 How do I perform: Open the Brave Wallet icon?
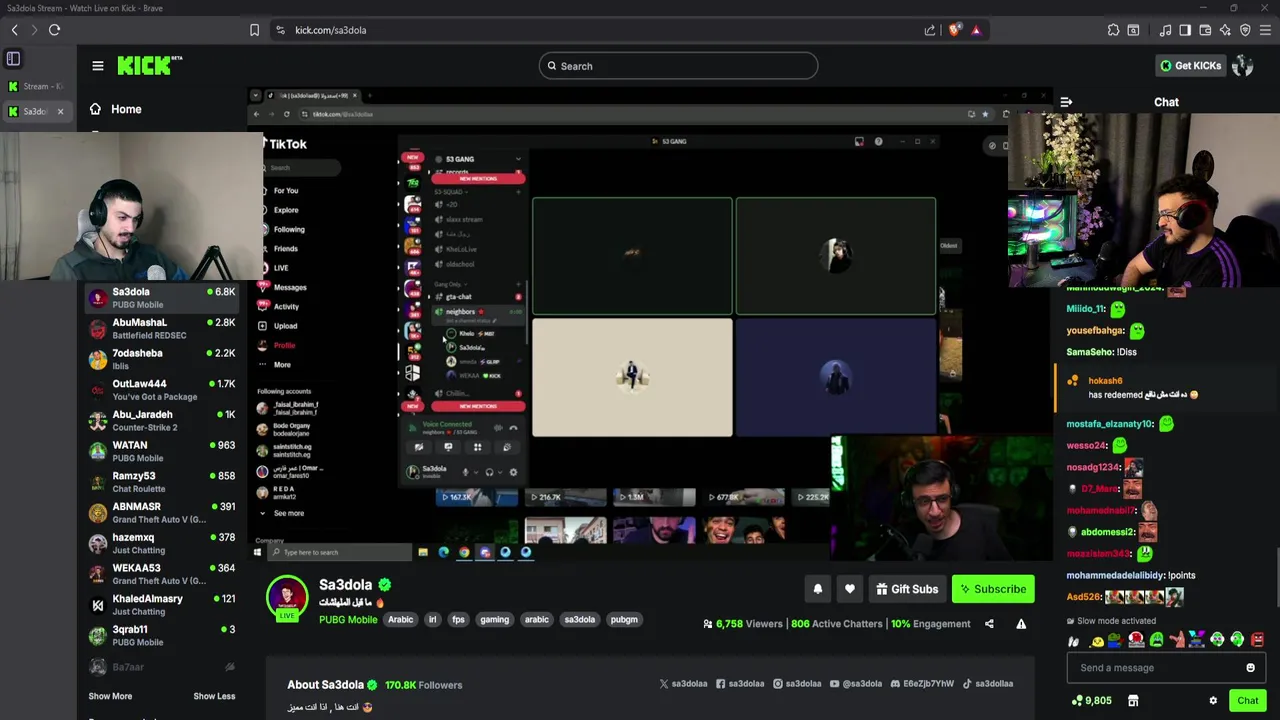pyautogui.click(x=1205, y=30)
